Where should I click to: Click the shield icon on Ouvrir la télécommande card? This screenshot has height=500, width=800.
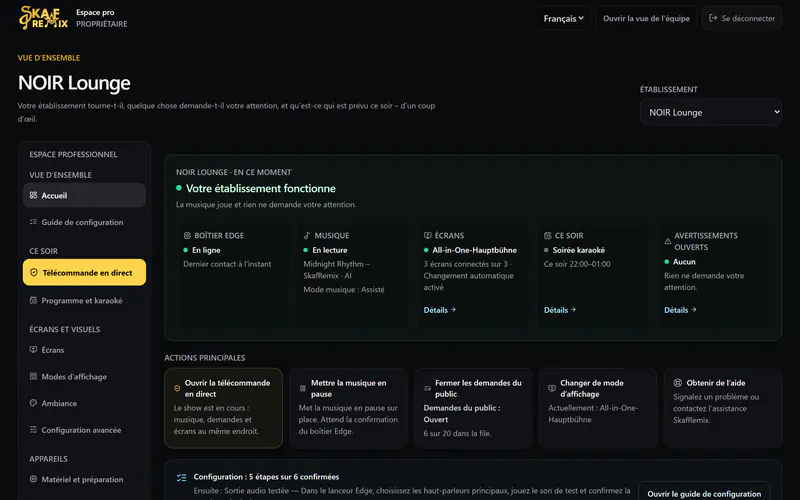pyautogui.click(x=177, y=388)
